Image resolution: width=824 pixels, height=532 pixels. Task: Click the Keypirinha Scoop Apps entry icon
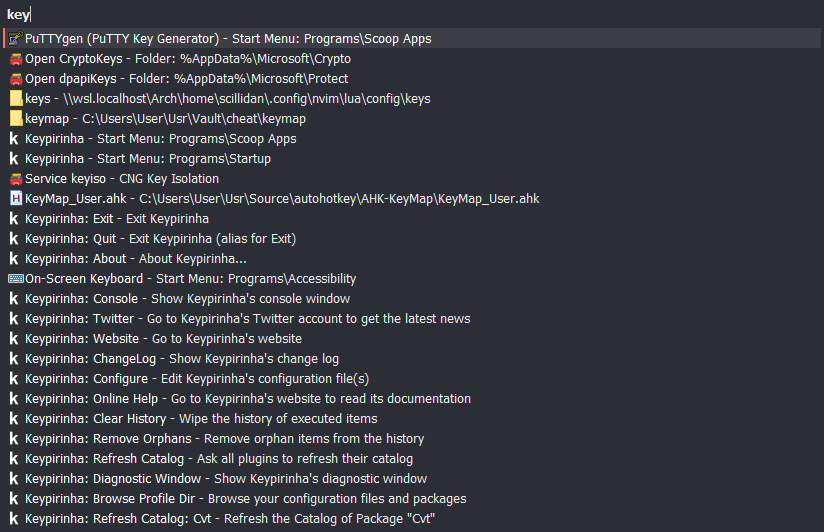[14, 139]
